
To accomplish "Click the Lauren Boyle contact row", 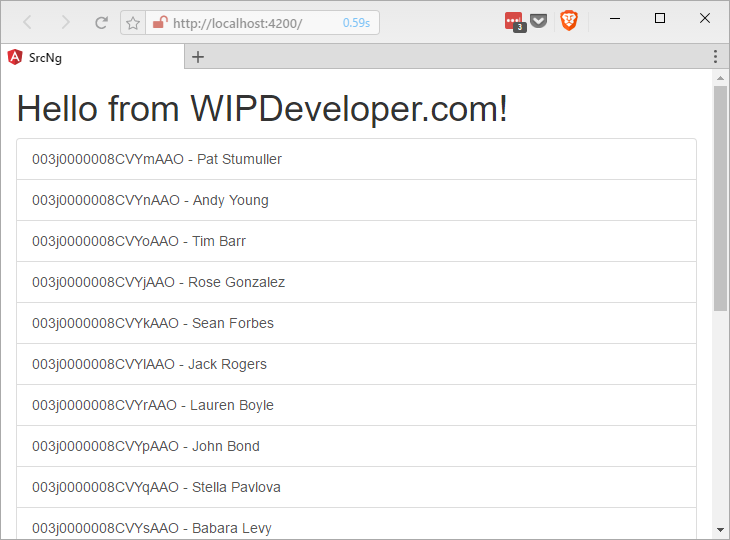I will click(x=357, y=405).
